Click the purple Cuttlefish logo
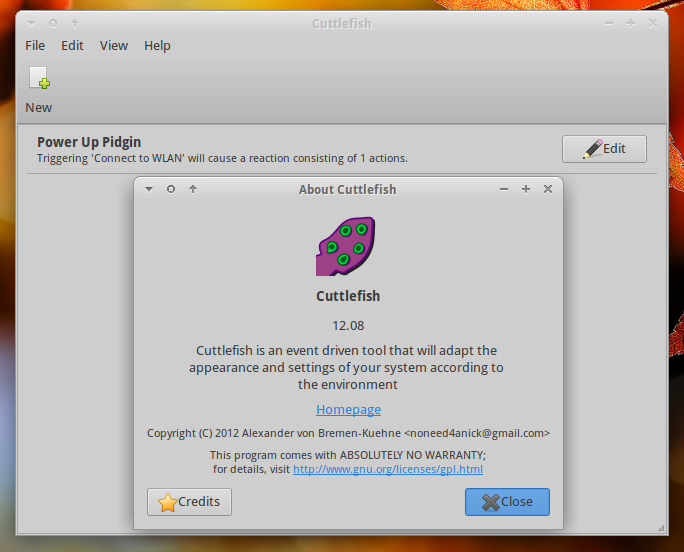Viewport: 684px width, 552px height. [345, 246]
